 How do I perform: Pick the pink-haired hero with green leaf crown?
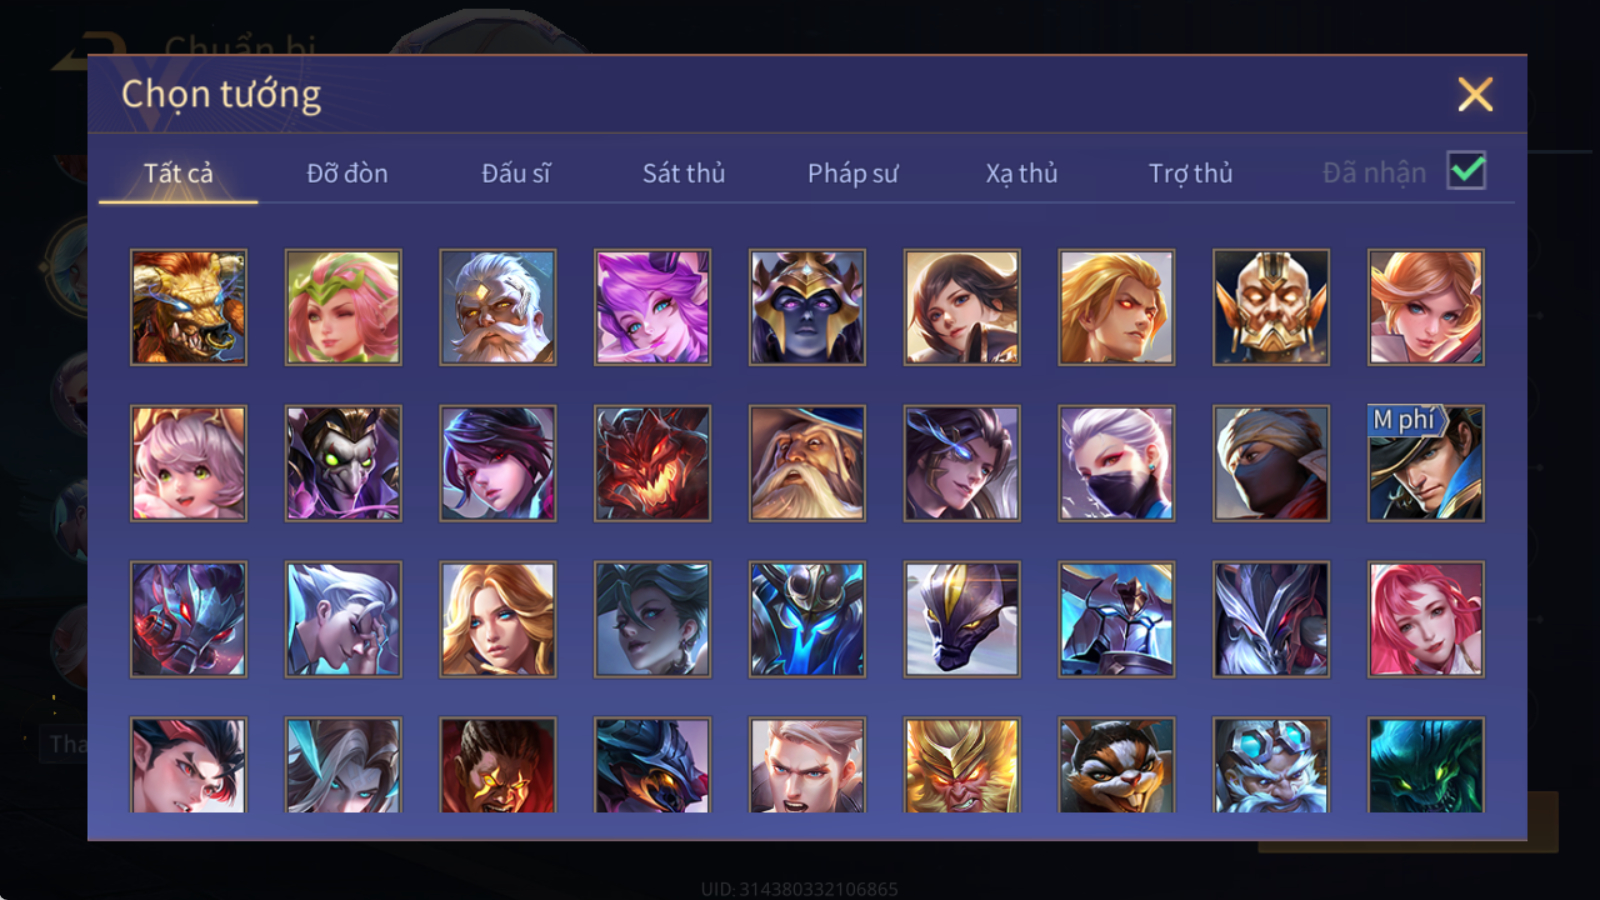[343, 307]
